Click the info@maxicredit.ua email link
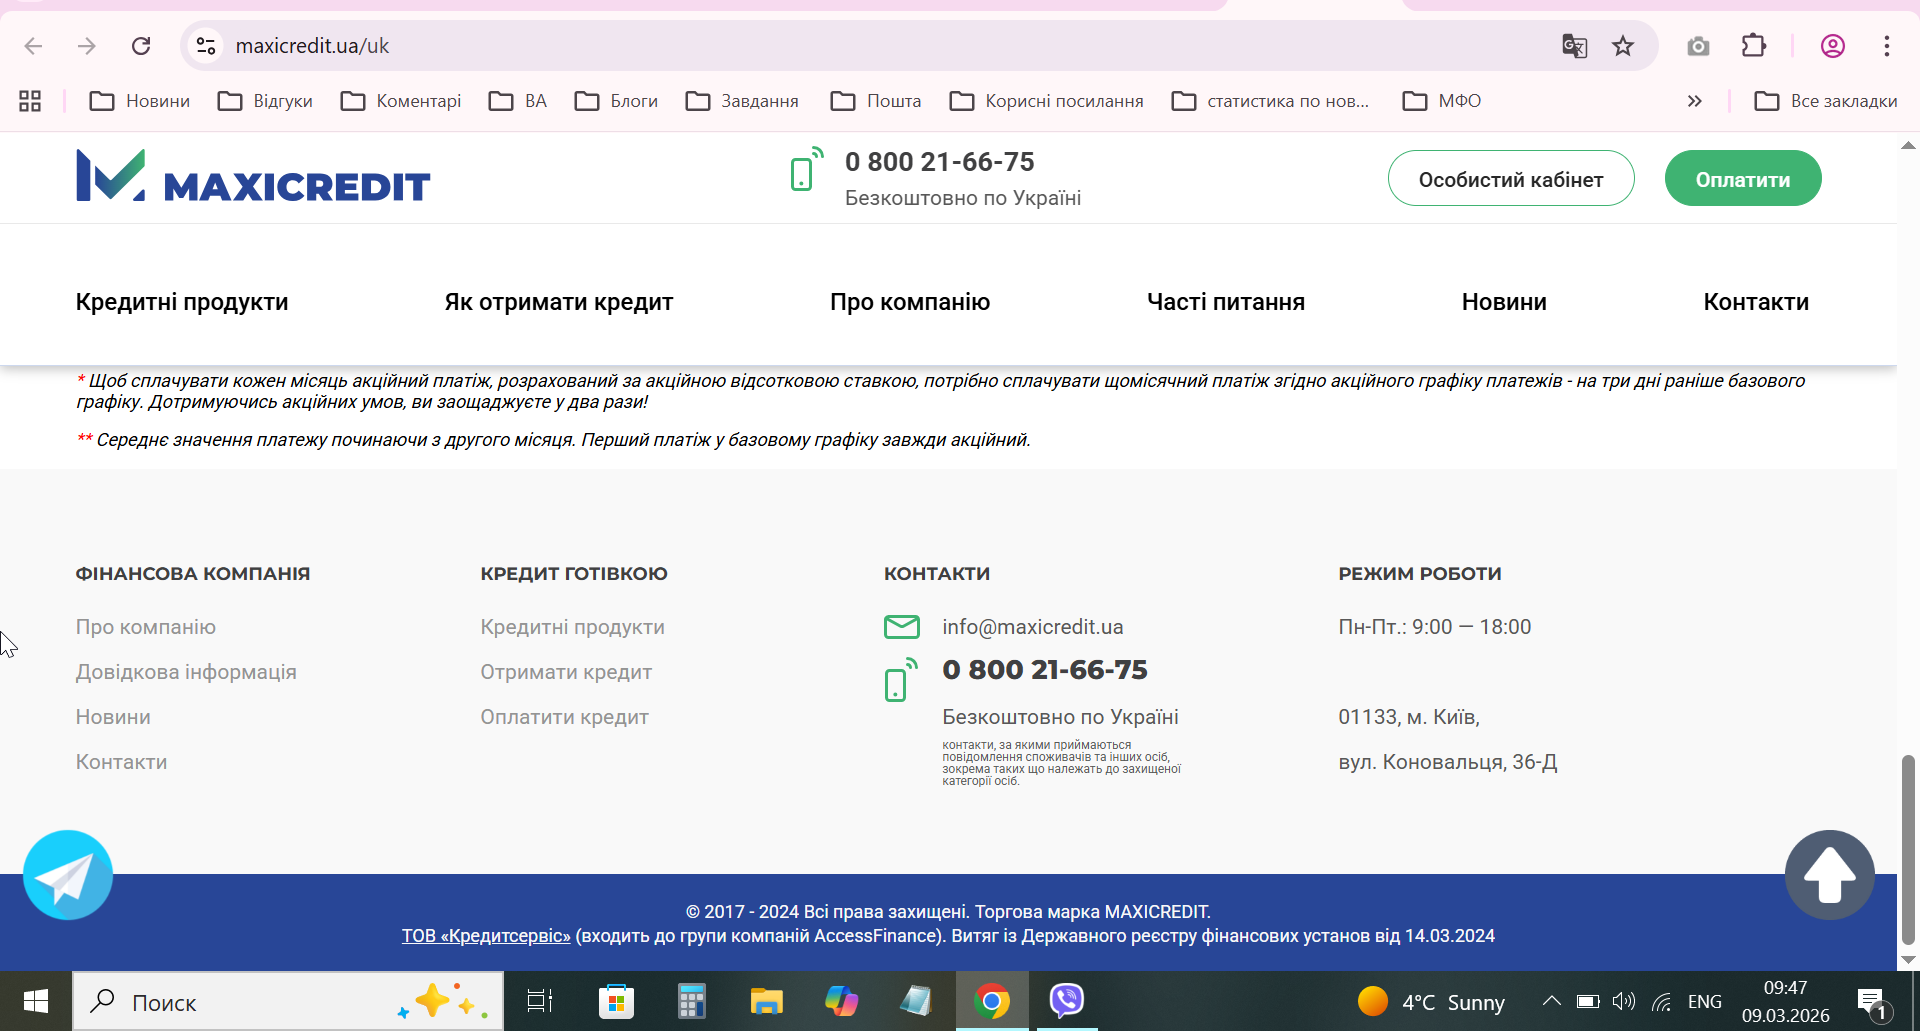The width and height of the screenshot is (1920, 1031). pyautogui.click(x=1033, y=627)
